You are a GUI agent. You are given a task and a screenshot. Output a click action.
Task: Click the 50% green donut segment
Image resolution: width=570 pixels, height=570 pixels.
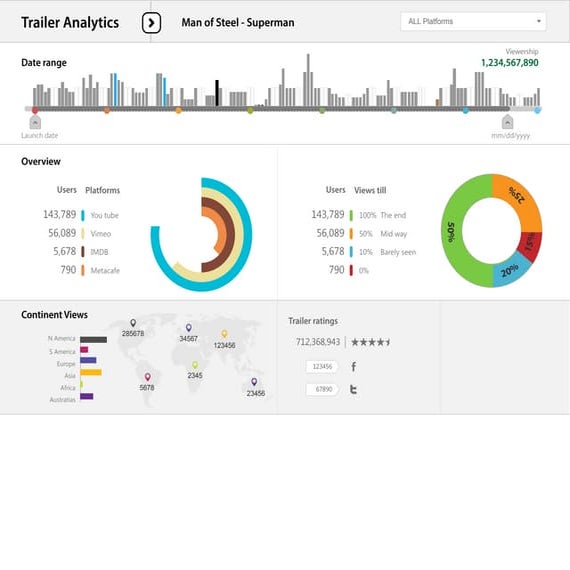pyautogui.click(x=451, y=232)
